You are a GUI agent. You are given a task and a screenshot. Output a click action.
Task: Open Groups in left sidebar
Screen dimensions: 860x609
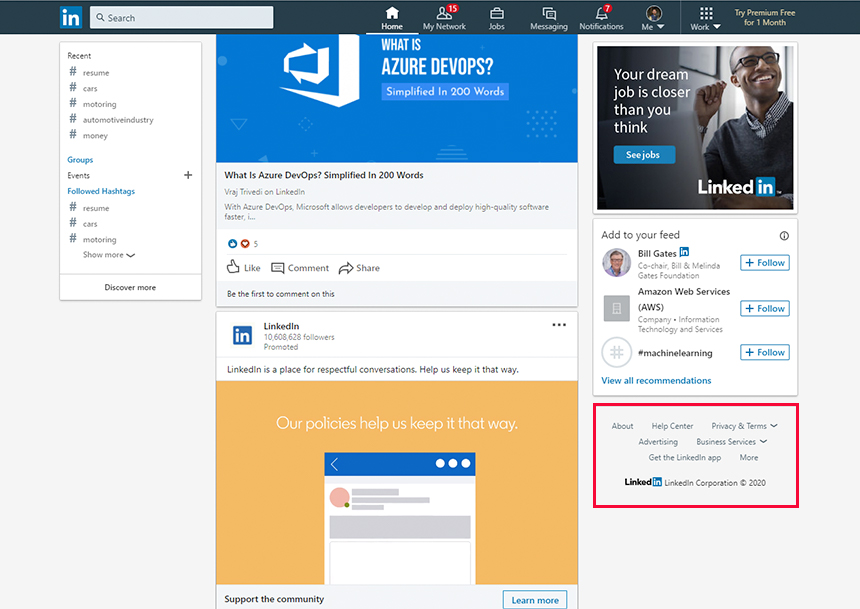(x=80, y=160)
